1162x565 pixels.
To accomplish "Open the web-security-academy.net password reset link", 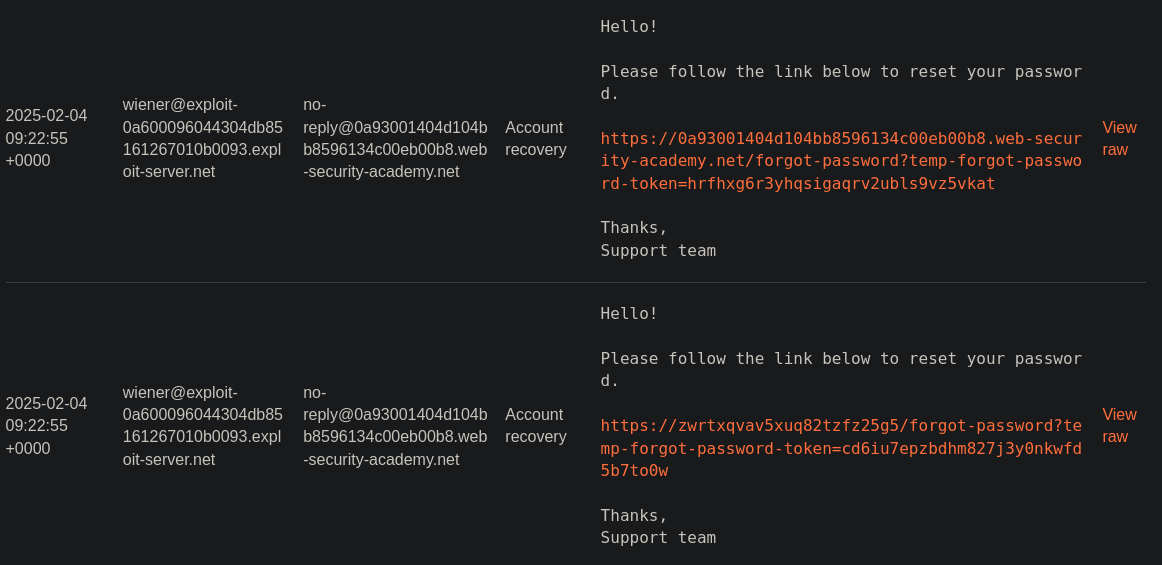I will tap(840, 161).
